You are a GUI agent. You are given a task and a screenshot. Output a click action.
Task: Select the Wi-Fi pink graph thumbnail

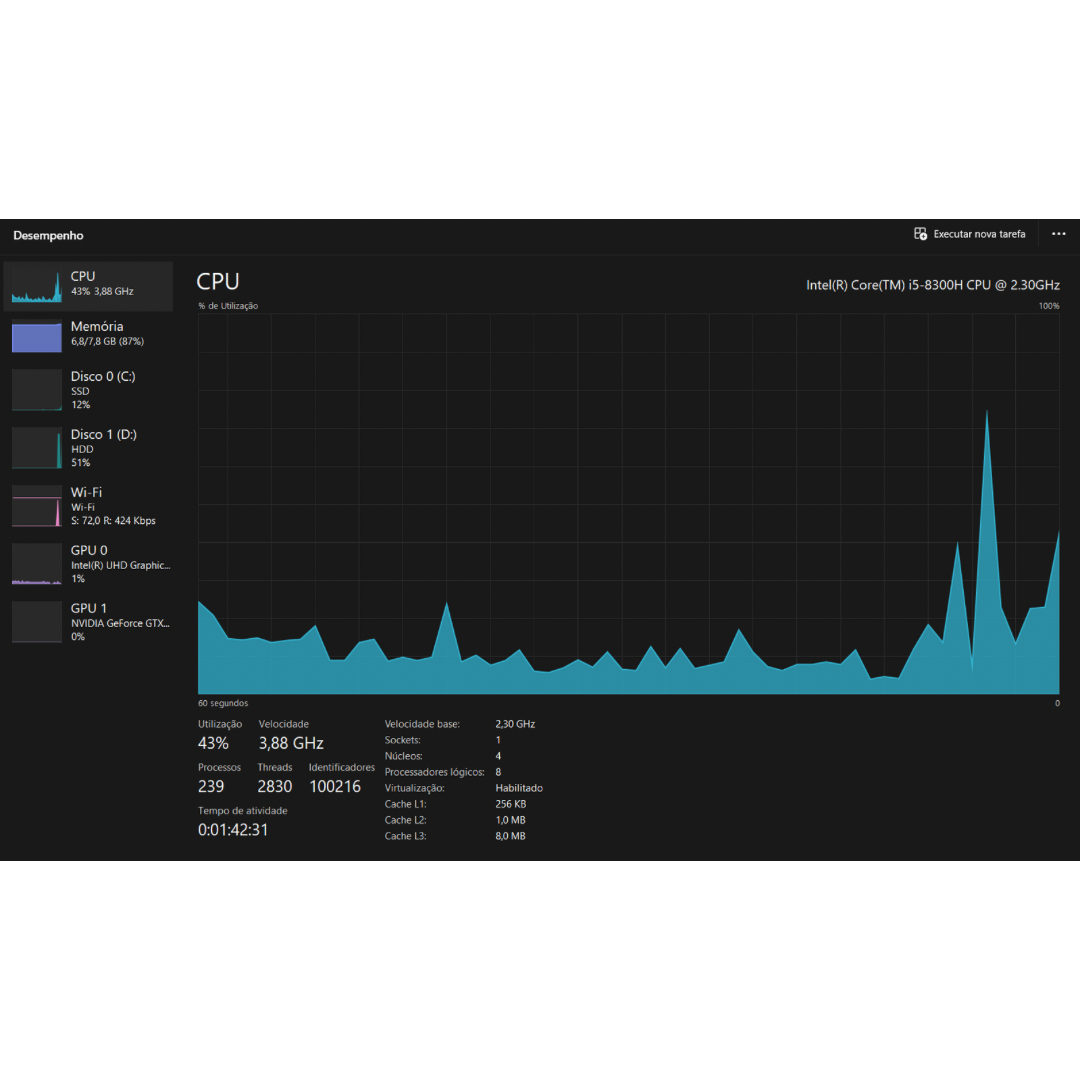(37, 506)
